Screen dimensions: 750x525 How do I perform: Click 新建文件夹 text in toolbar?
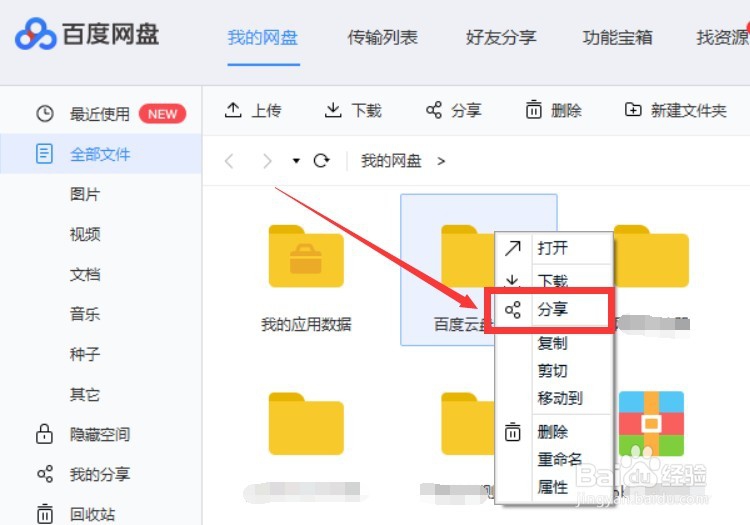point(689,111)
